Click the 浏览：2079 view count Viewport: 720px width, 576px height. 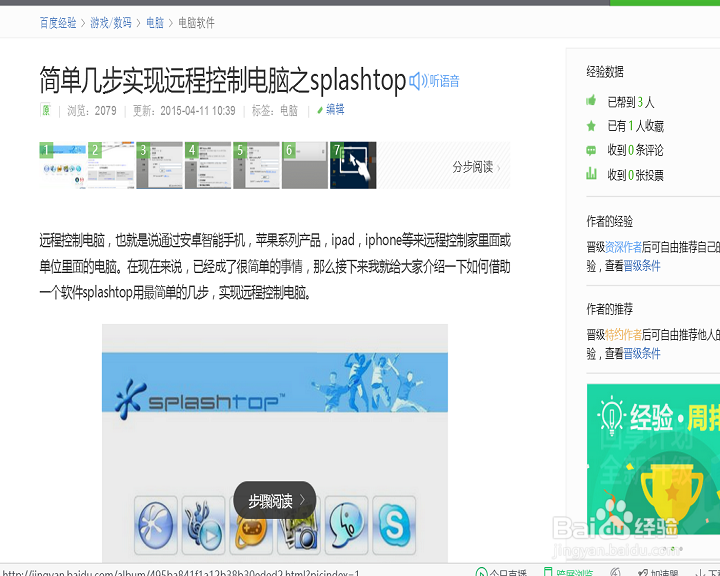(x=92, y=111)
